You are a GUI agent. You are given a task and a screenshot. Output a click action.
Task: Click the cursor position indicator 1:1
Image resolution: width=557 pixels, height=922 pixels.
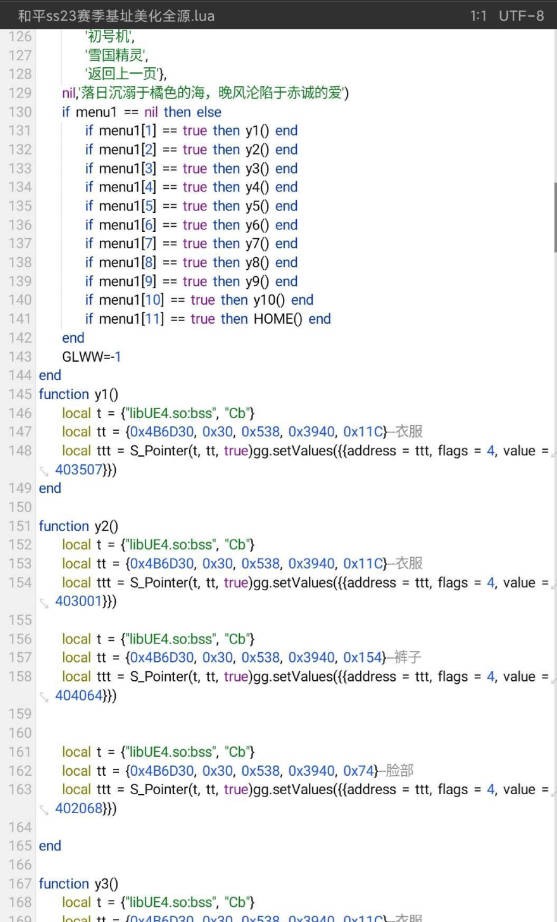tap(478, 16)
